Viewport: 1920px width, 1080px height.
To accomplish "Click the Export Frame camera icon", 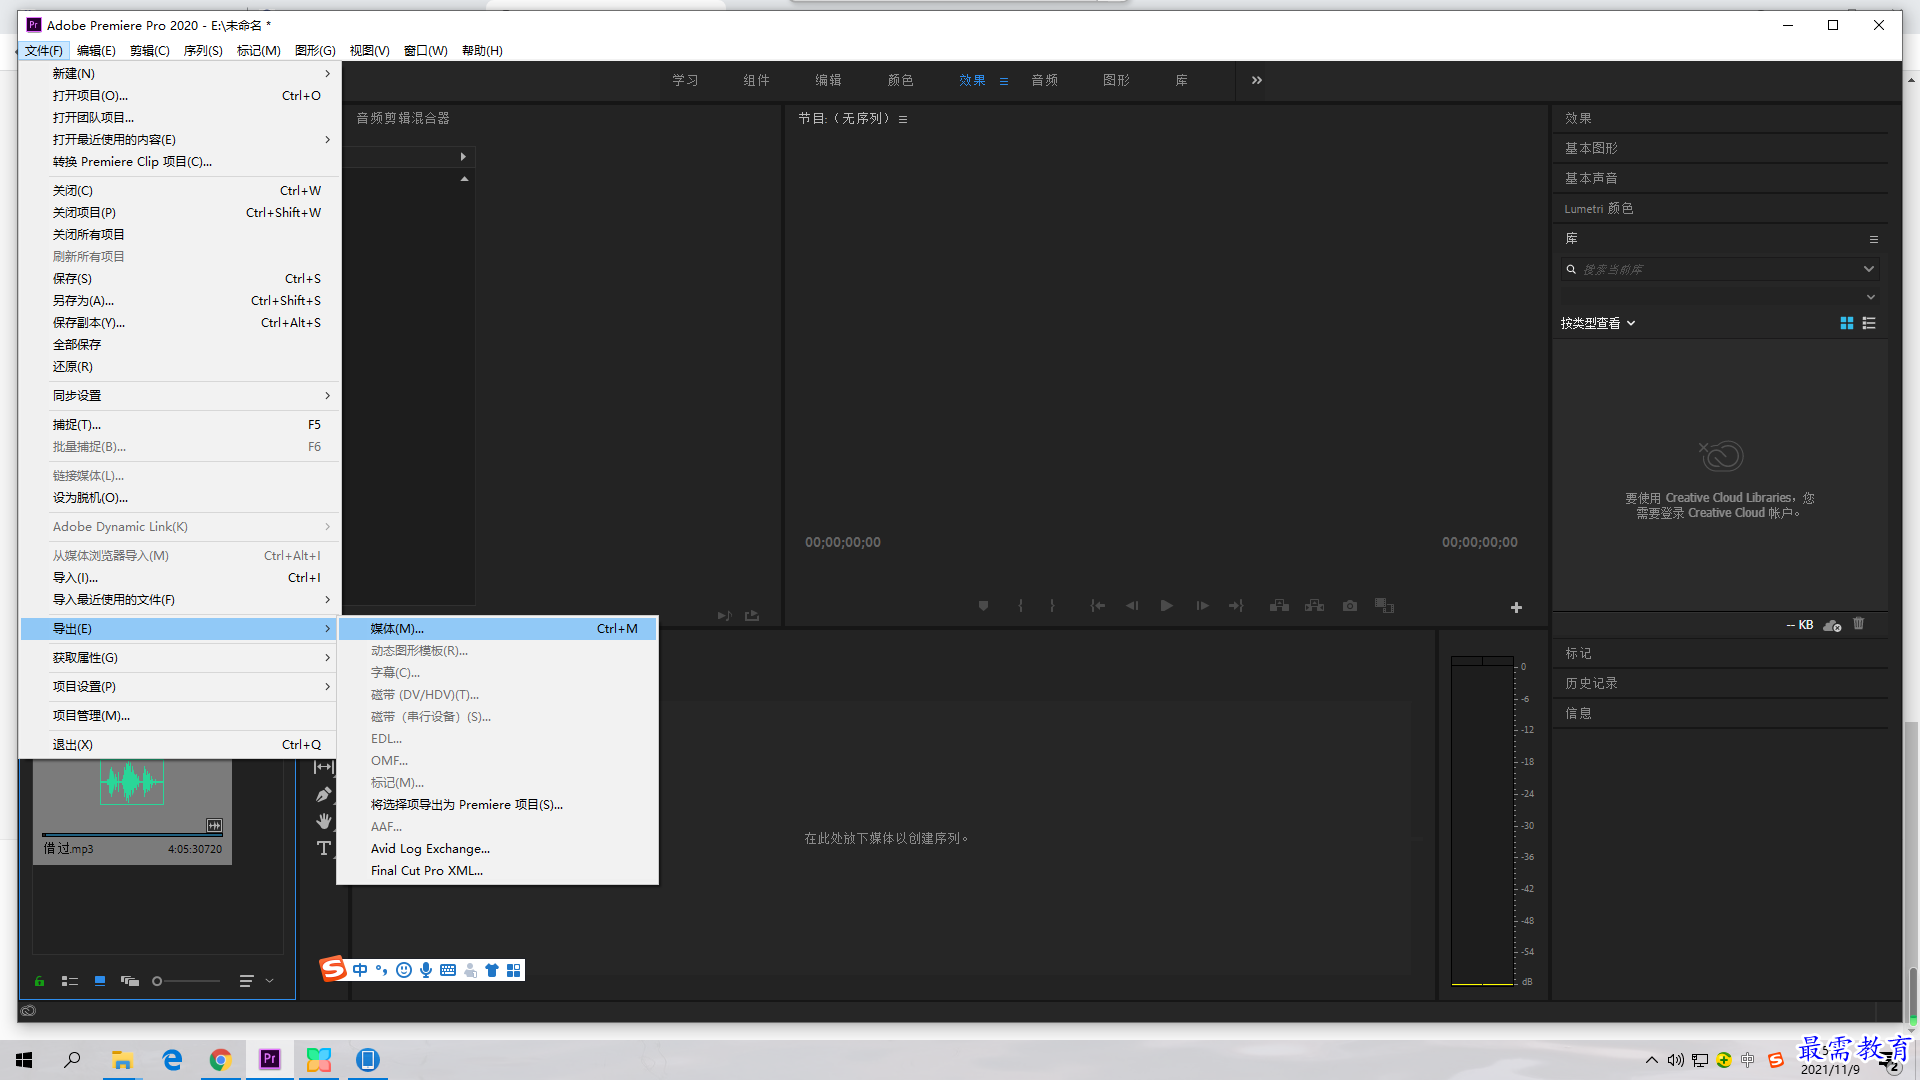I will pyautogui.click(x=1350, y=606).
